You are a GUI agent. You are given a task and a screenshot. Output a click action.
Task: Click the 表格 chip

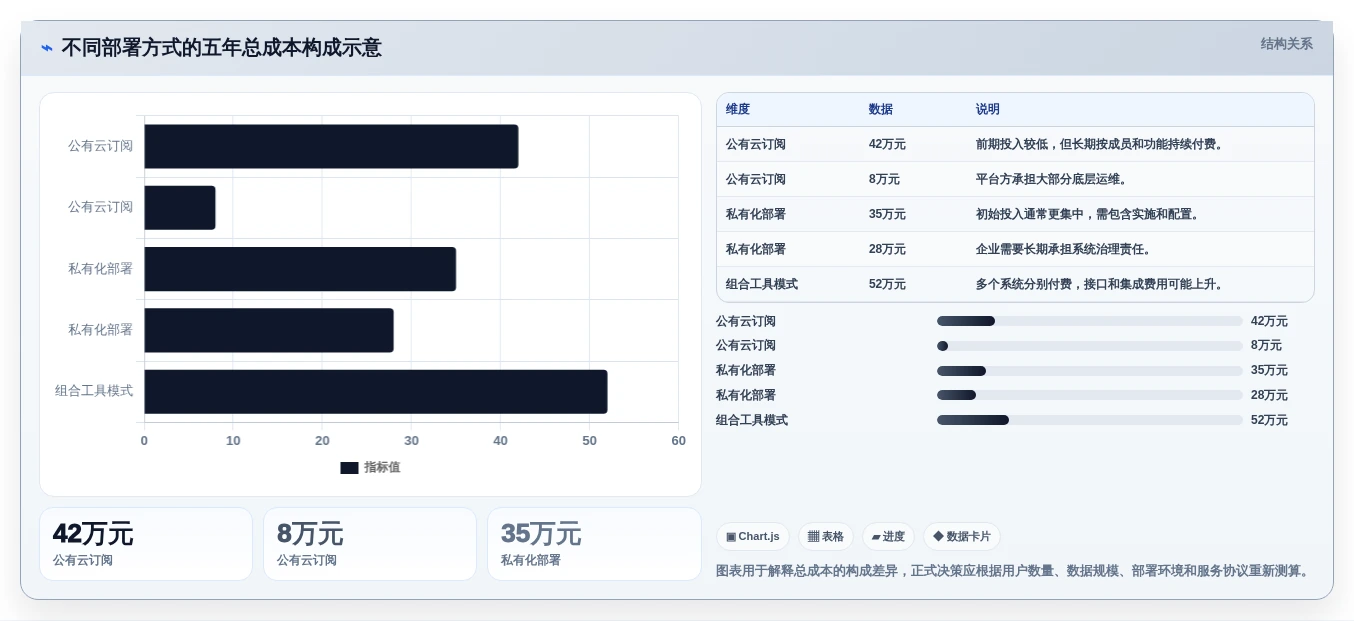click(825, 537)
